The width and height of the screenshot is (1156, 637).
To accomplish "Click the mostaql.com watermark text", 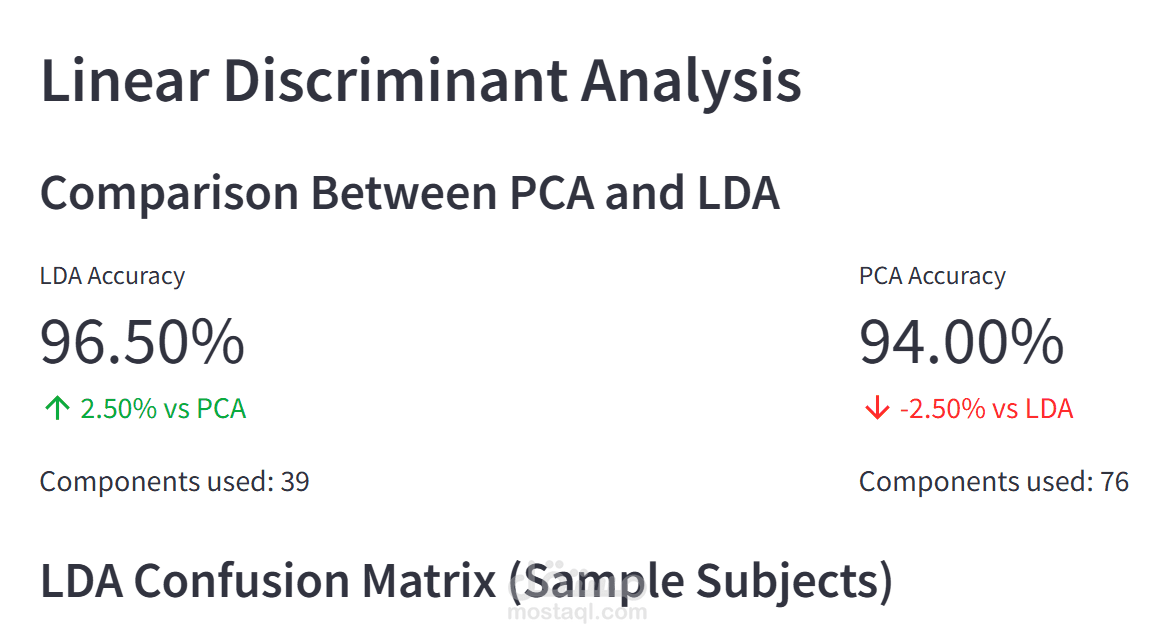I will click(x=577, y=611).
